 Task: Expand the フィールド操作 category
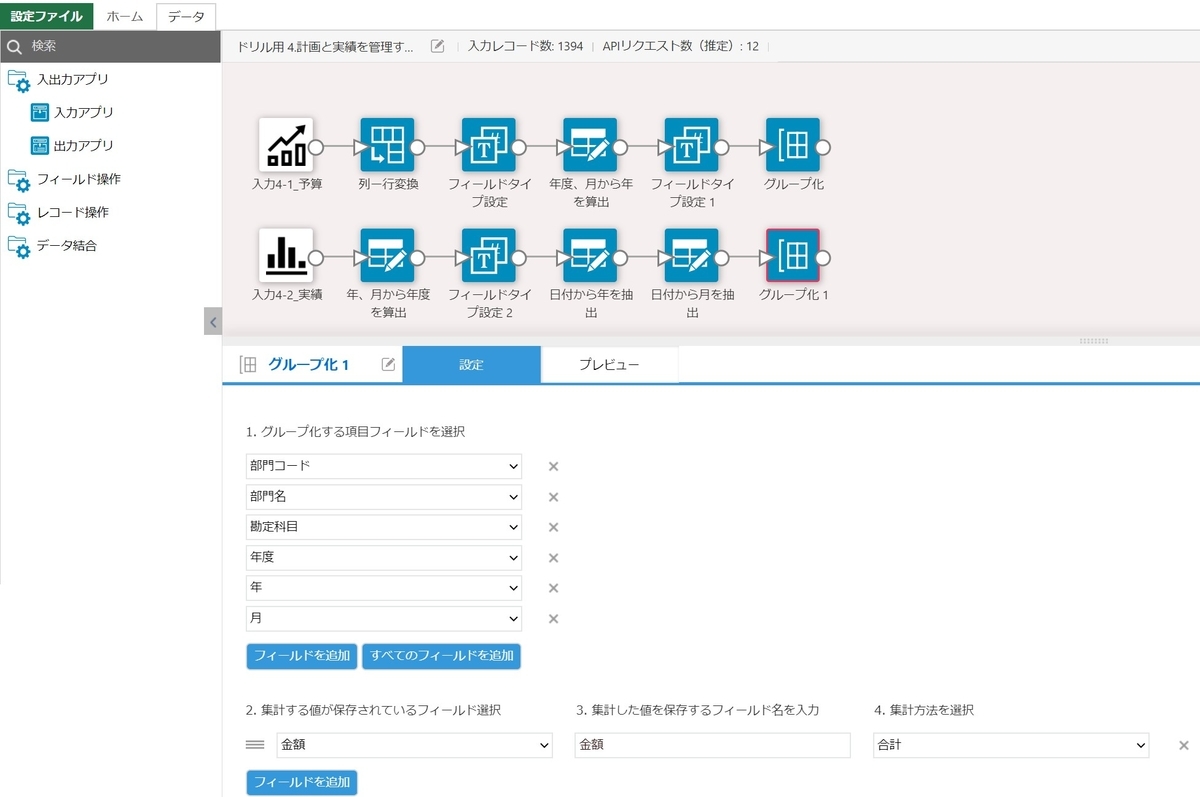64,179
